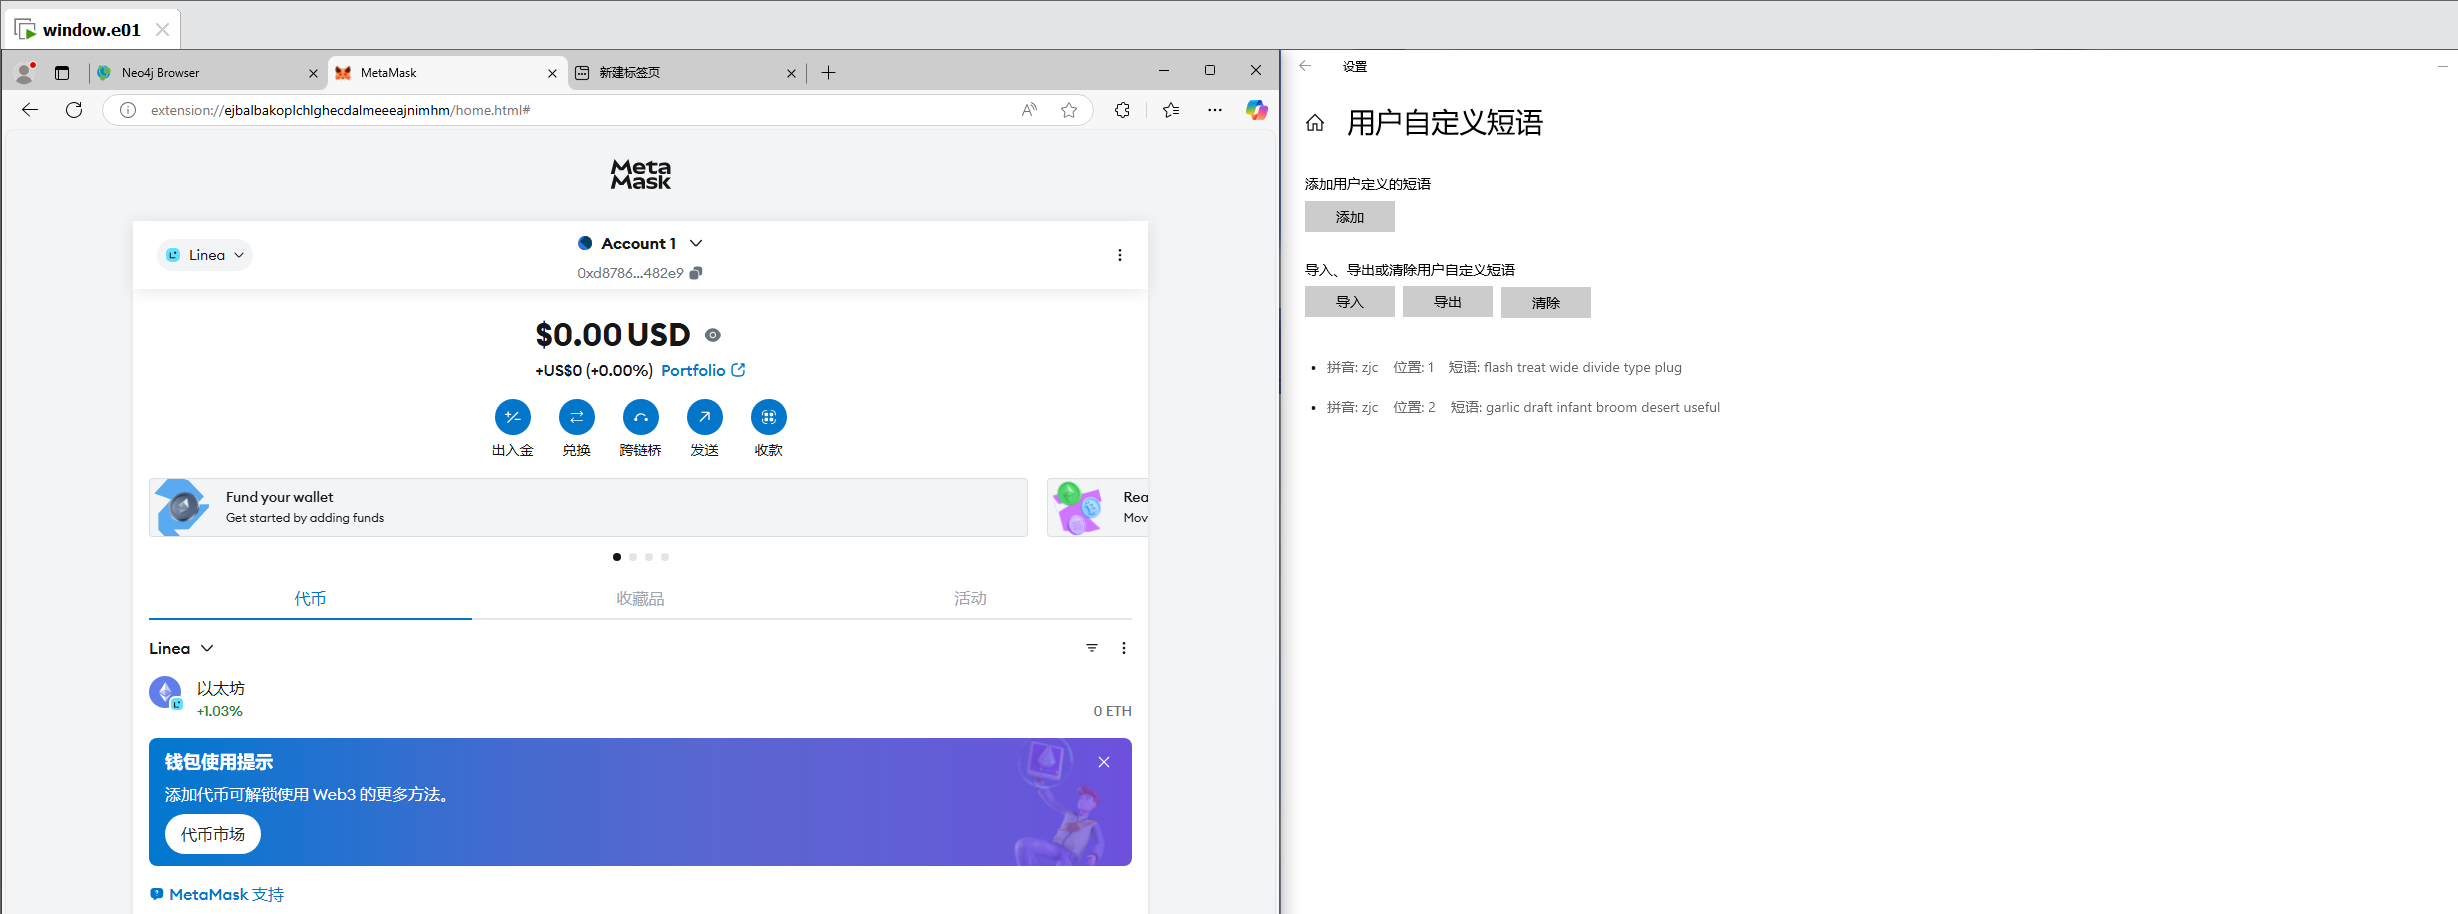Open the token list filter icon
2458x914 pixels.
(x=1092, y=648)
